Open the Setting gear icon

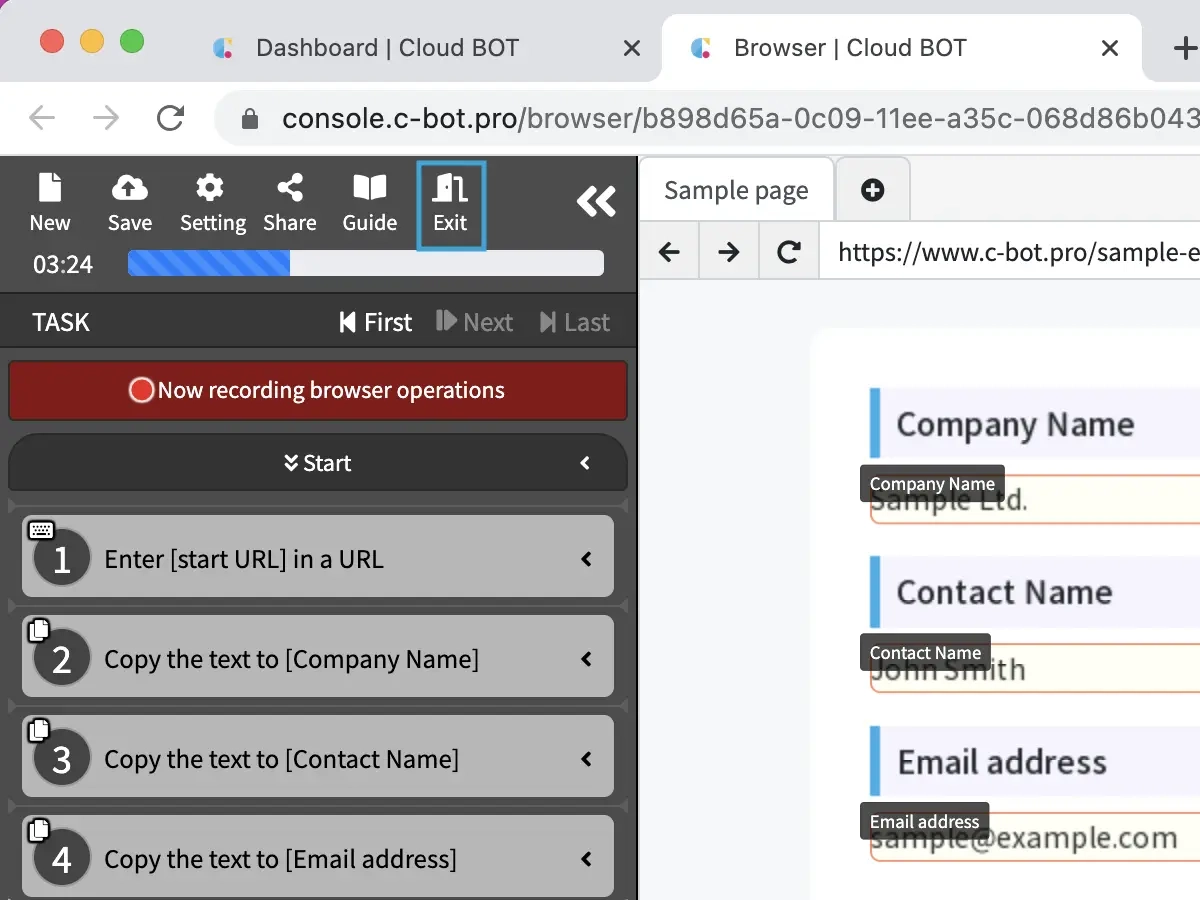click(x=212, y=203)
